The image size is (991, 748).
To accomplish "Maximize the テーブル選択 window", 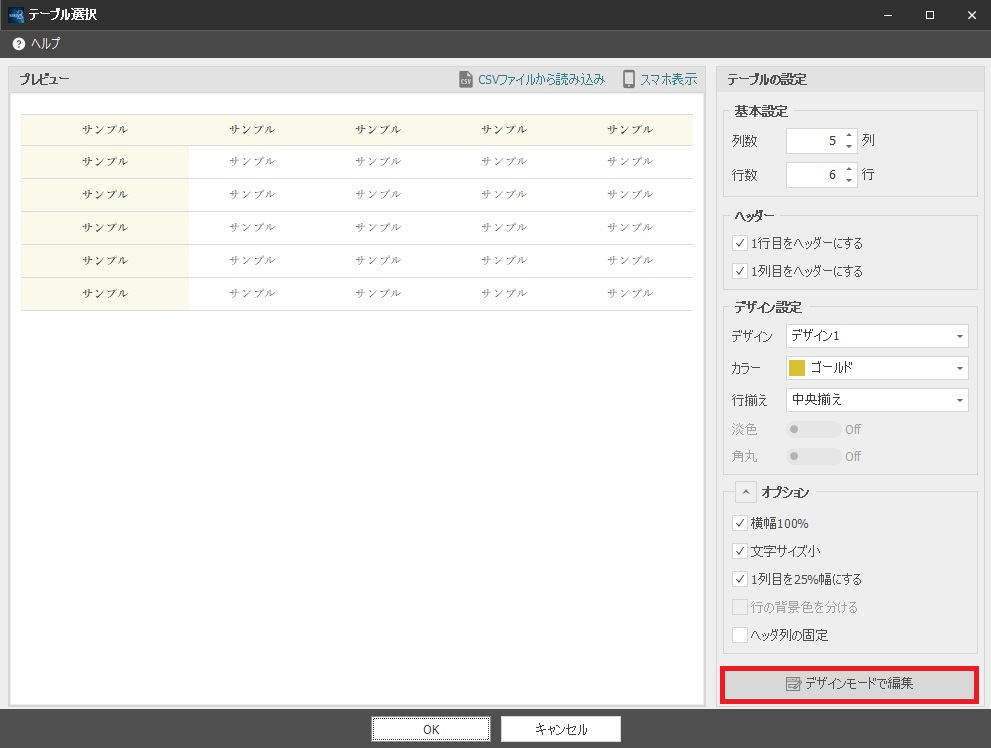I will pyautogui.click(x=930, y=15).
